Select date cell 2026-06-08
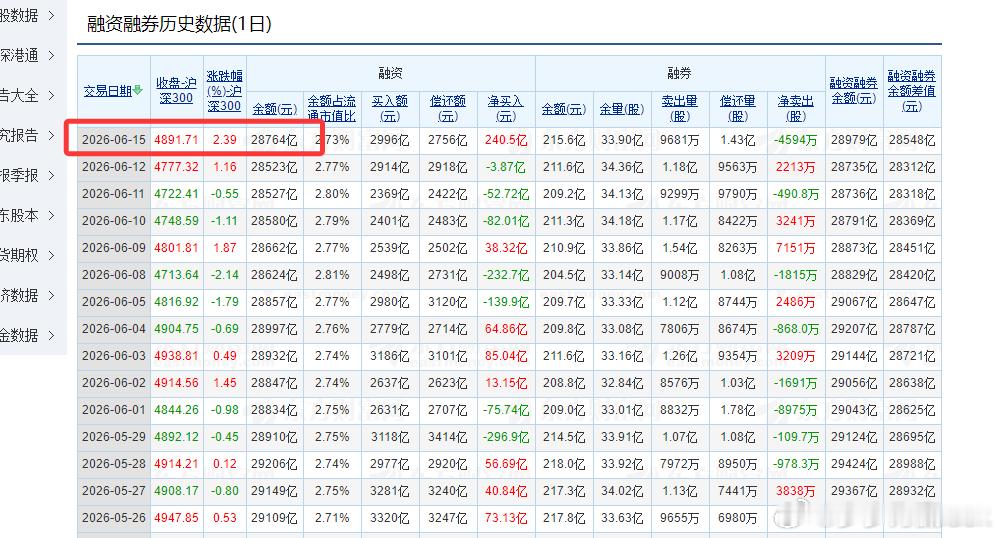 click(114, 275)
